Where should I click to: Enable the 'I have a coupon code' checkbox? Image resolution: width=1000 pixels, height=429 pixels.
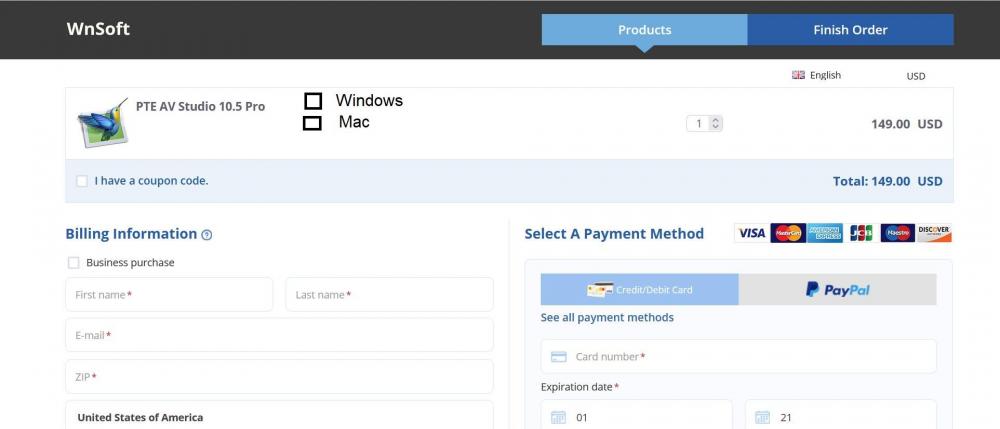point(82,181)
